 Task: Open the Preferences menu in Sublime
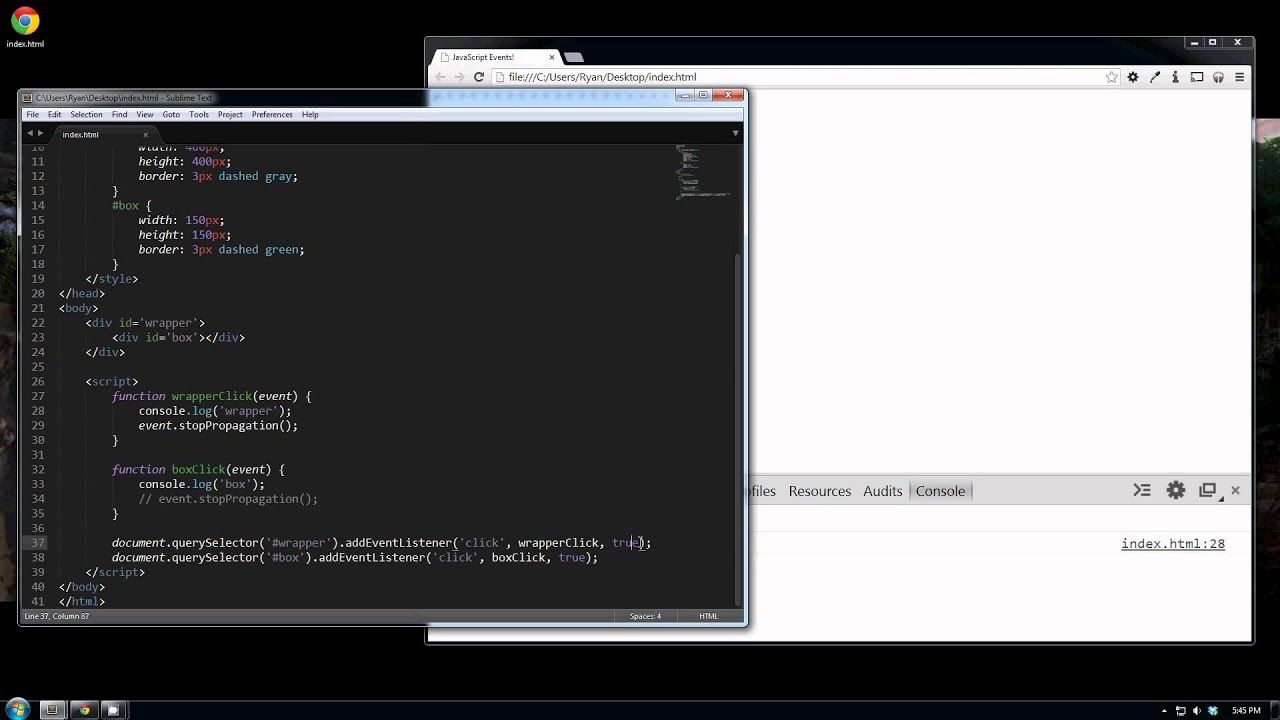pos(272,115)
